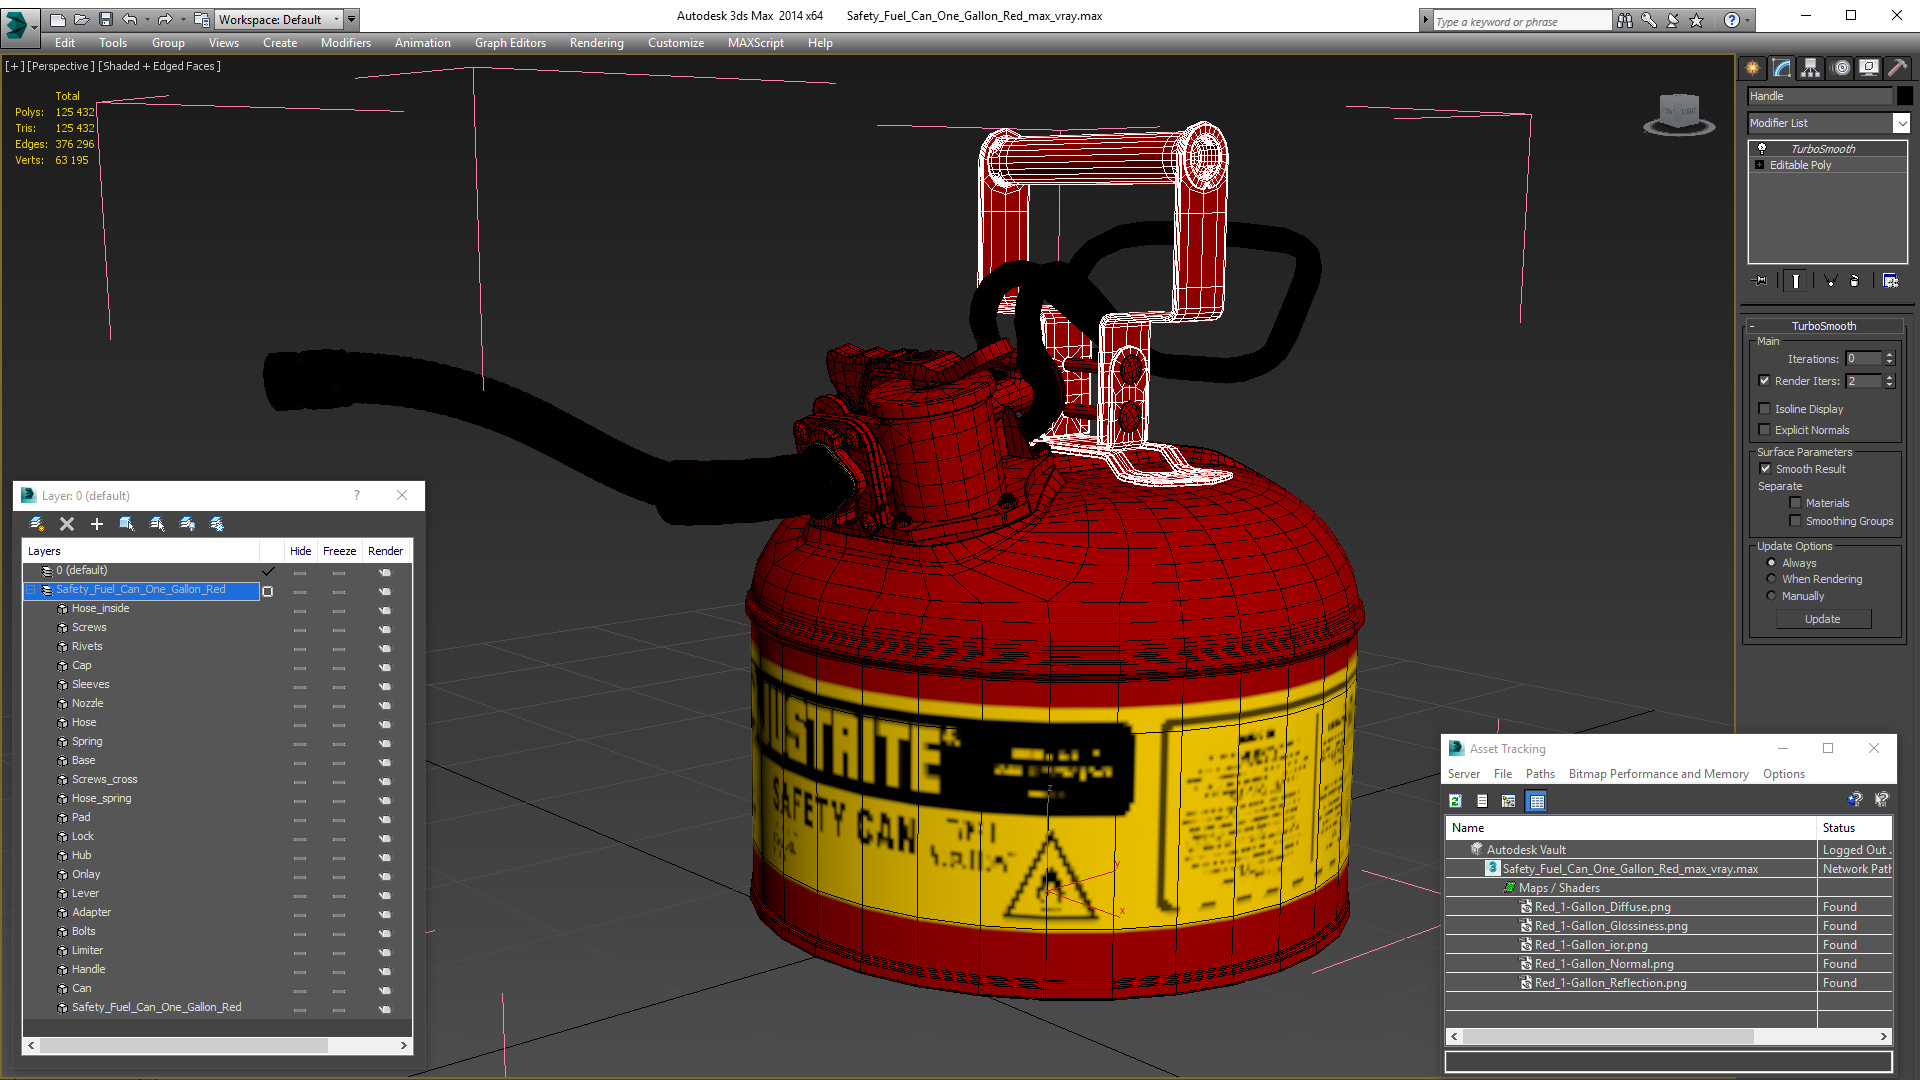Switch Asset Tracking to tree view
This screenshot has width=1920, height=1080.
[x=1509, y=801]
